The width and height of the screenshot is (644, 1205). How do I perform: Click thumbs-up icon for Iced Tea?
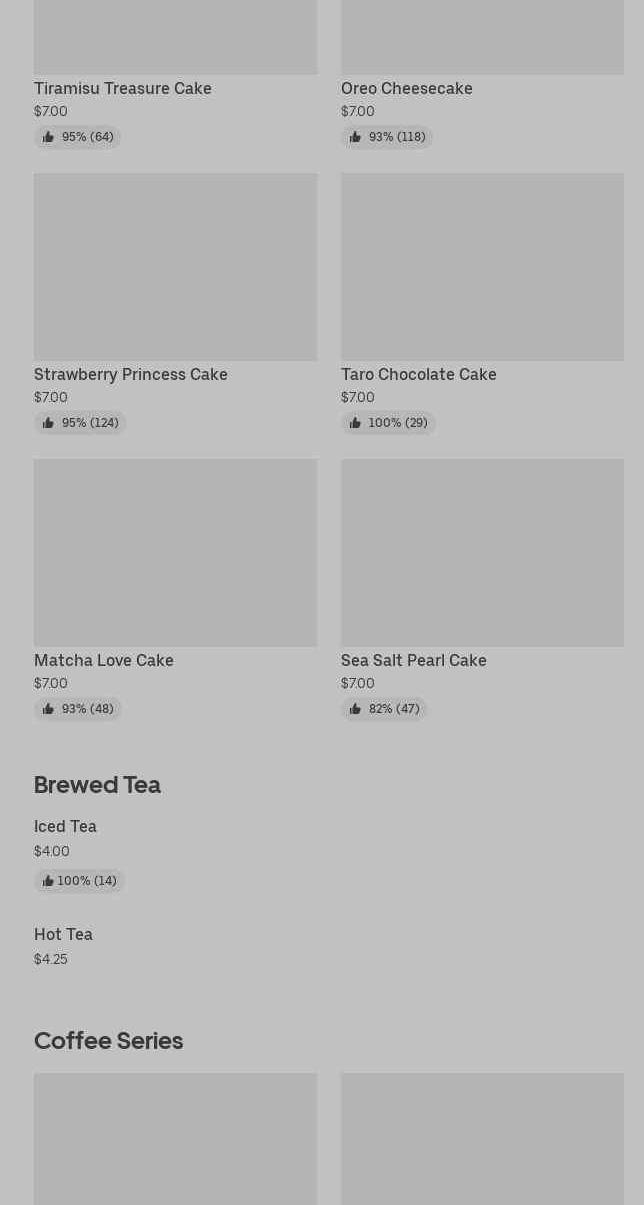coord(48,881)
